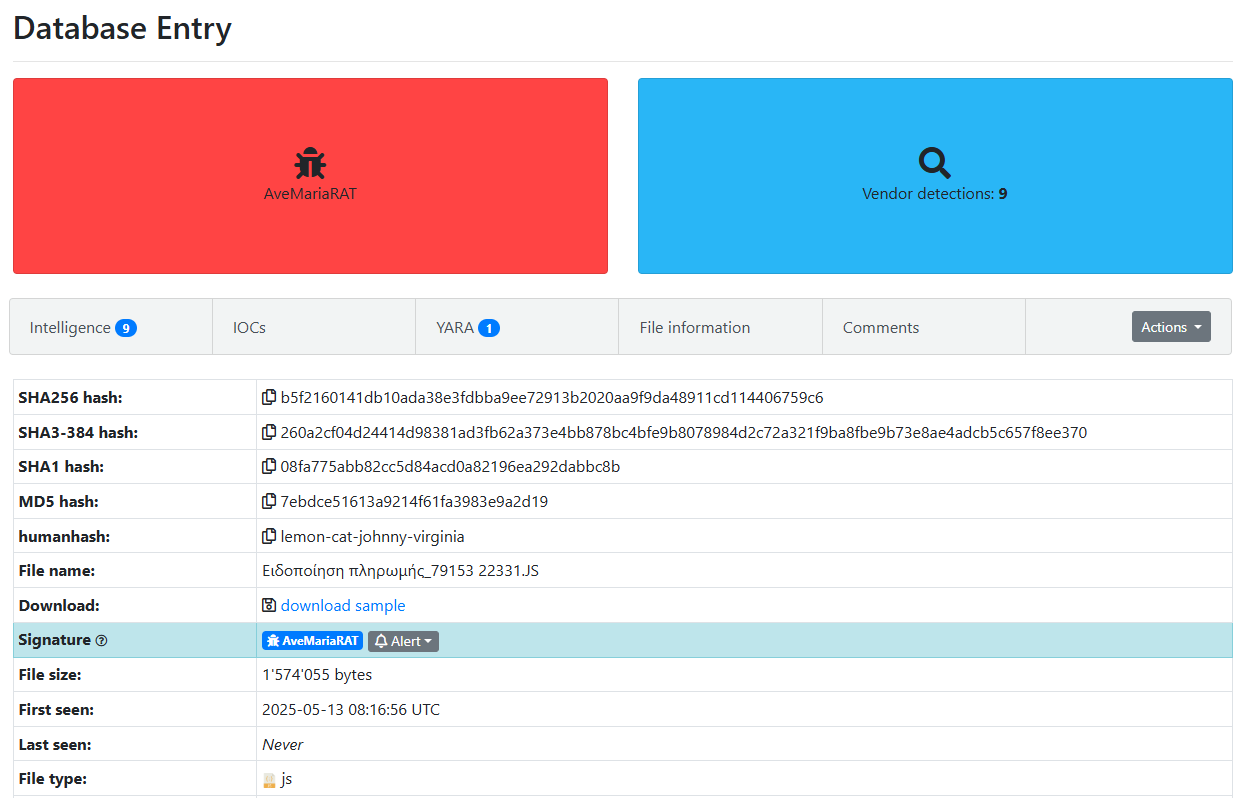Select the SHA256 hash value b5f2160141db…
Screen dimensions: 1248x798
point(552,398)
